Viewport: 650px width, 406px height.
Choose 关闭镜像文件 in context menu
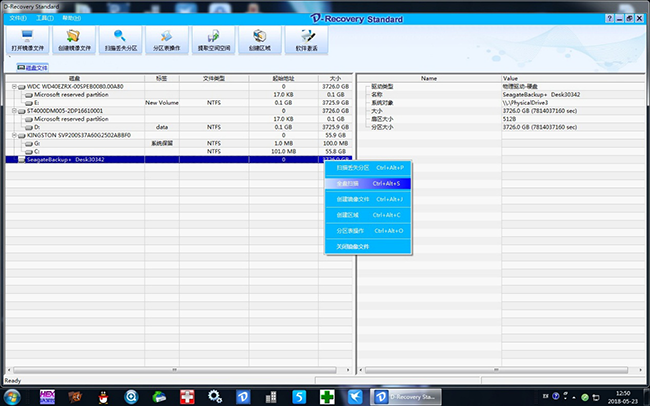point(369,247)
